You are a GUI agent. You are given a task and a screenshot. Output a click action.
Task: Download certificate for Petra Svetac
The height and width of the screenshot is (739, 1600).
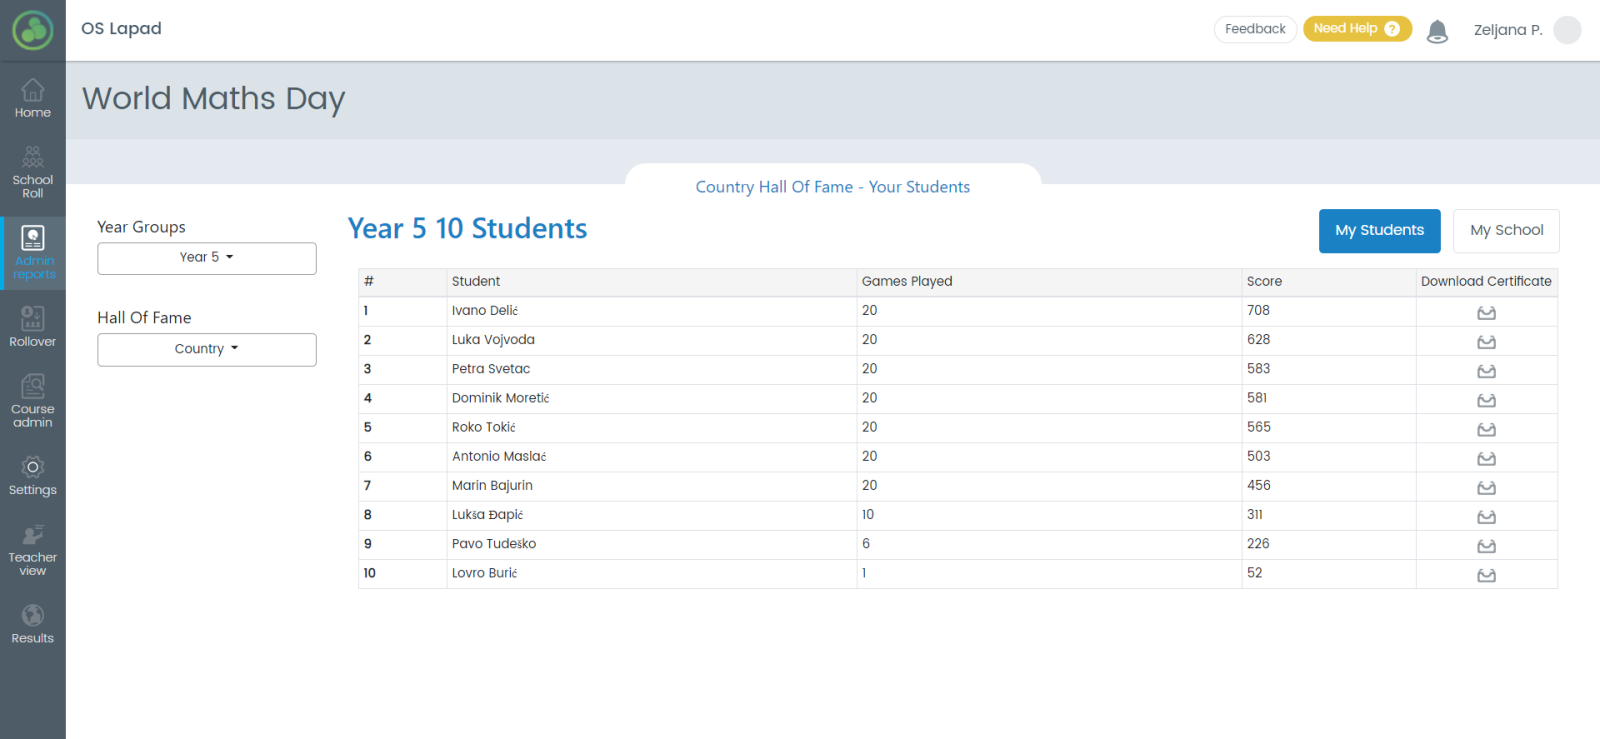click(1486, 371)
